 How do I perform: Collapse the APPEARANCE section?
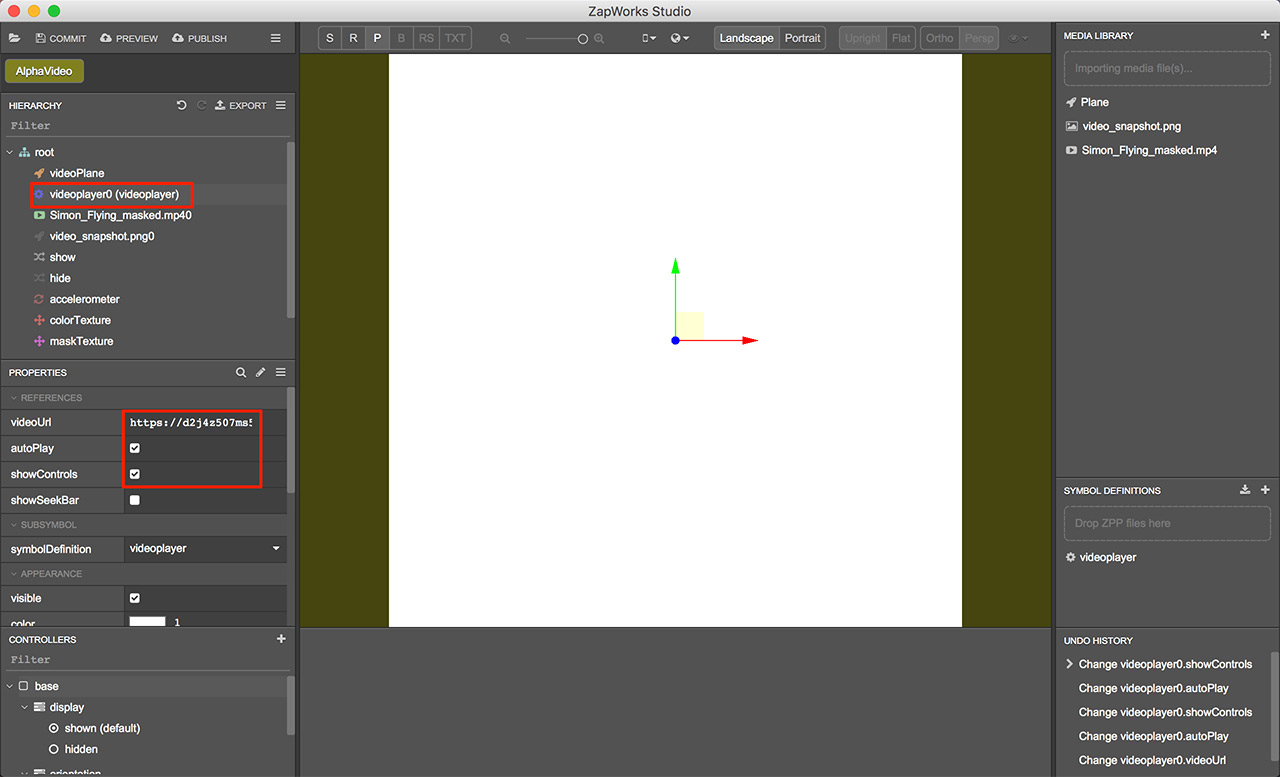click(x=14, y=574)
